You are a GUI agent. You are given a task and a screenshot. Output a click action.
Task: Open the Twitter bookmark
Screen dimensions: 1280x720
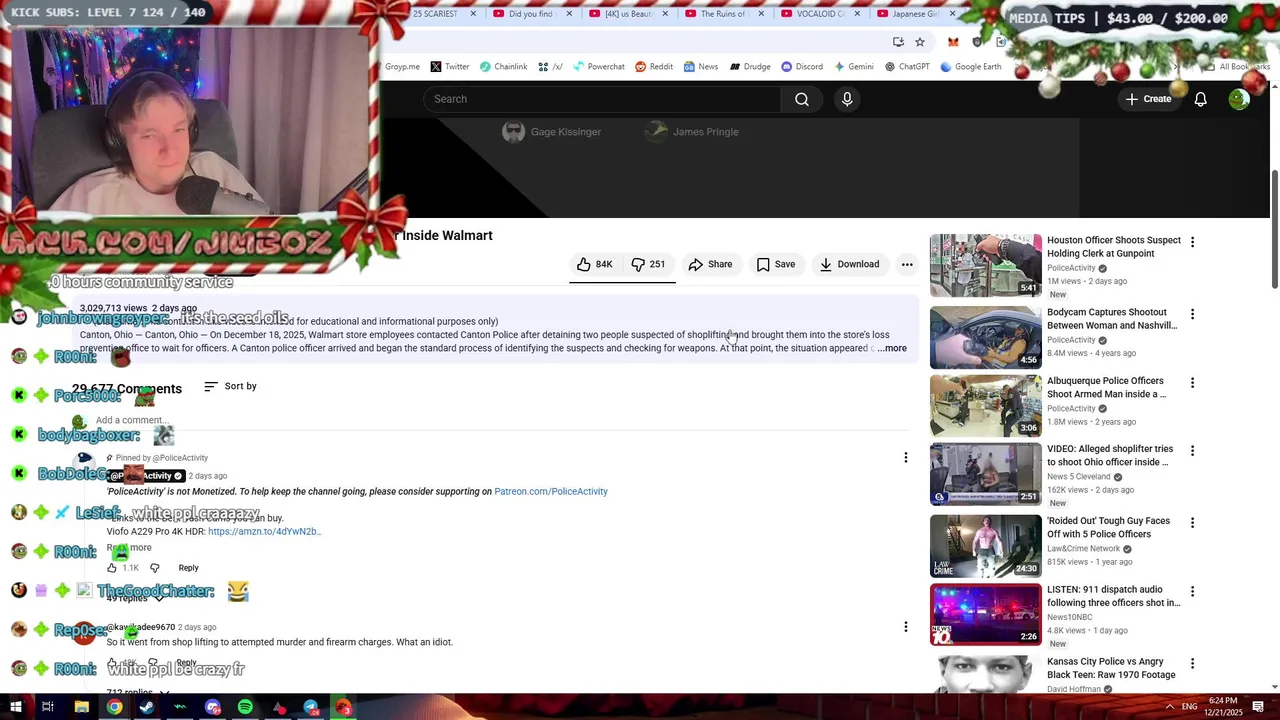(450, 67)
